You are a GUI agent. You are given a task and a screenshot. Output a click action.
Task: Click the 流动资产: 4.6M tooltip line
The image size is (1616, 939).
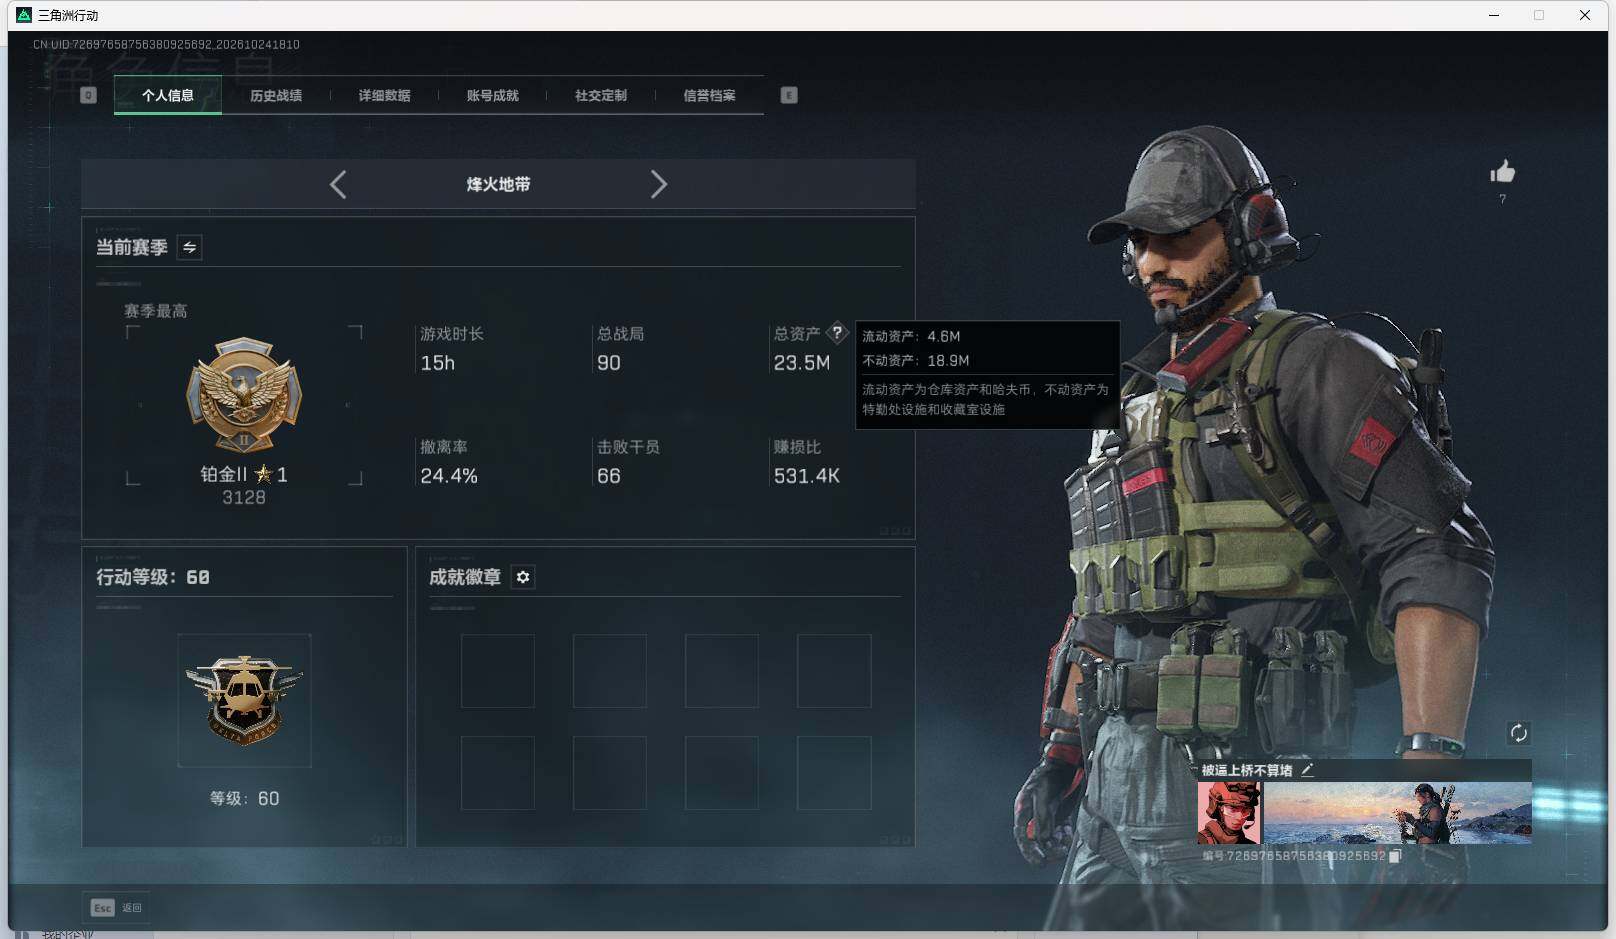(x=911, y=336)
